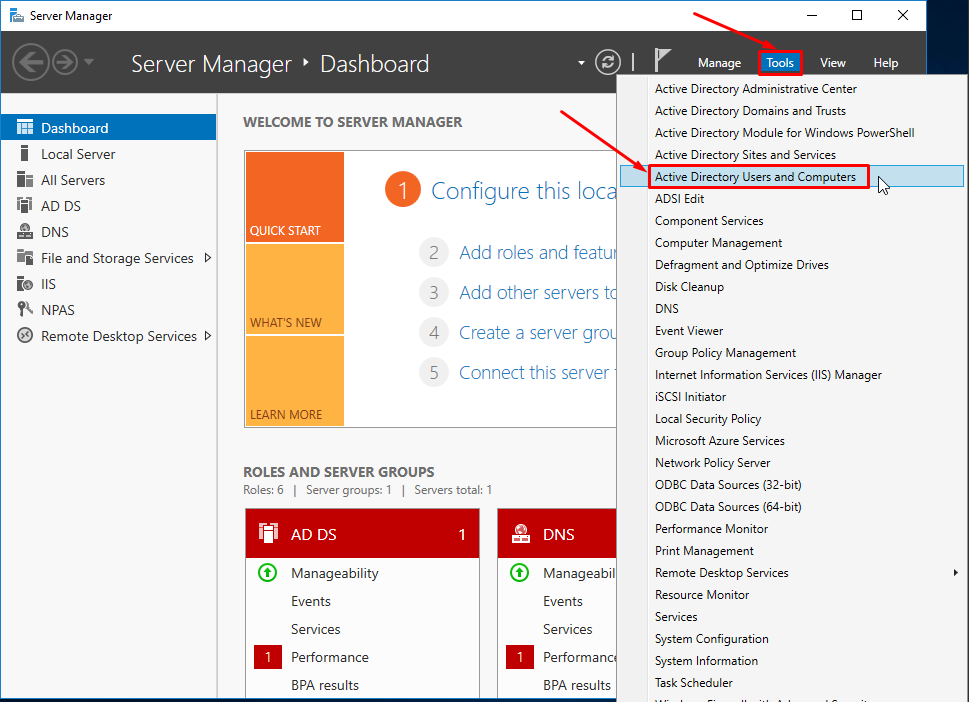Screen dimensions: 969x702
Task: Click the NPAS key icon
Action: pos(25,309)
